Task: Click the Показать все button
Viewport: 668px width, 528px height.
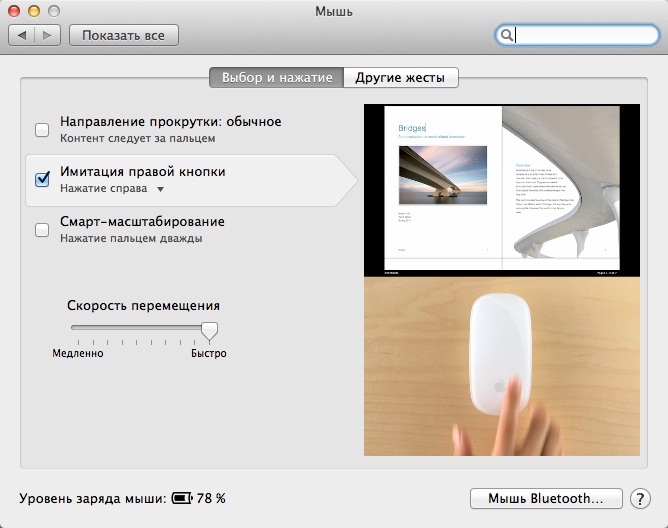Action: [x=123, y=35]
